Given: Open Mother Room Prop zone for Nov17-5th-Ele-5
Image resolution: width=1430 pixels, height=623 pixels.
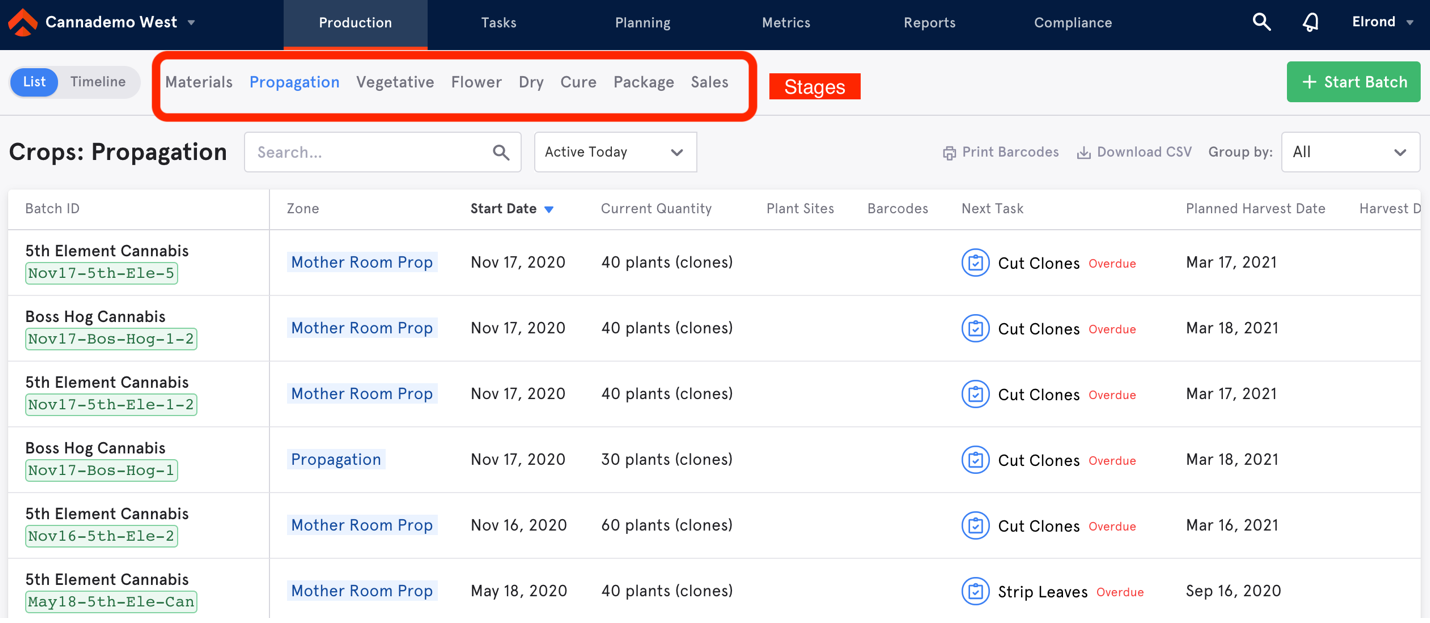Looking at the screenshot, I should click(362, 262).
